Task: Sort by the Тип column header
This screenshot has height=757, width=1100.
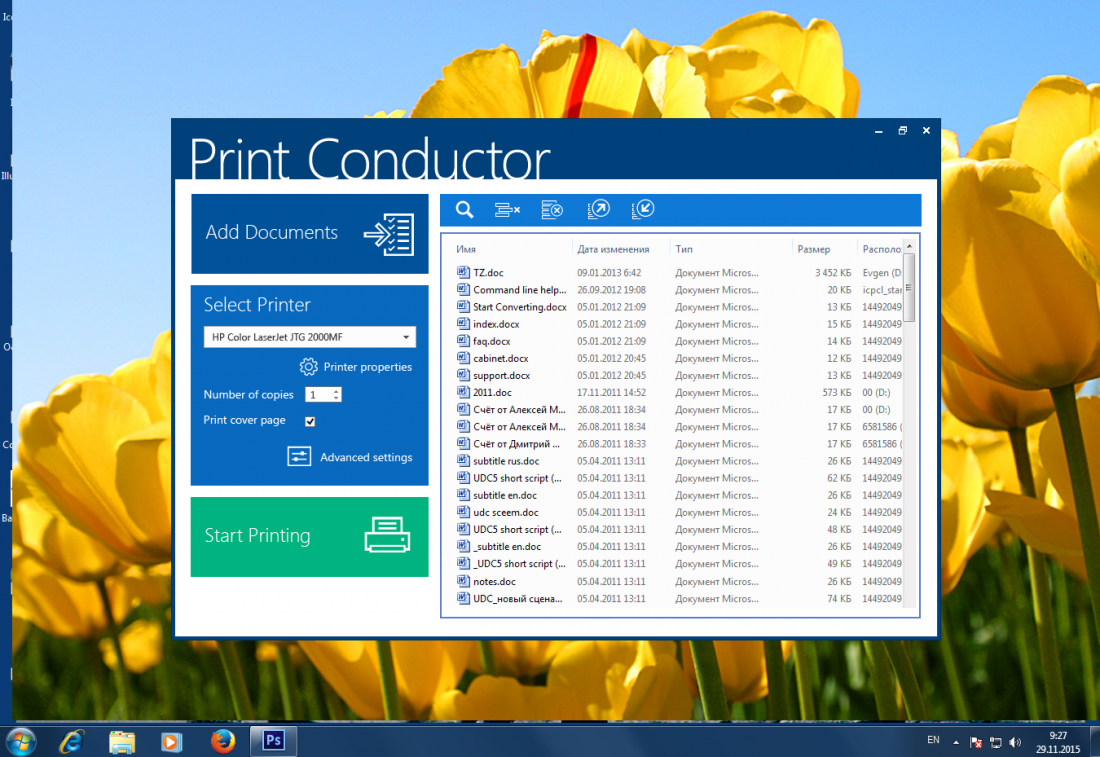Action: click(x=684, y=249)
